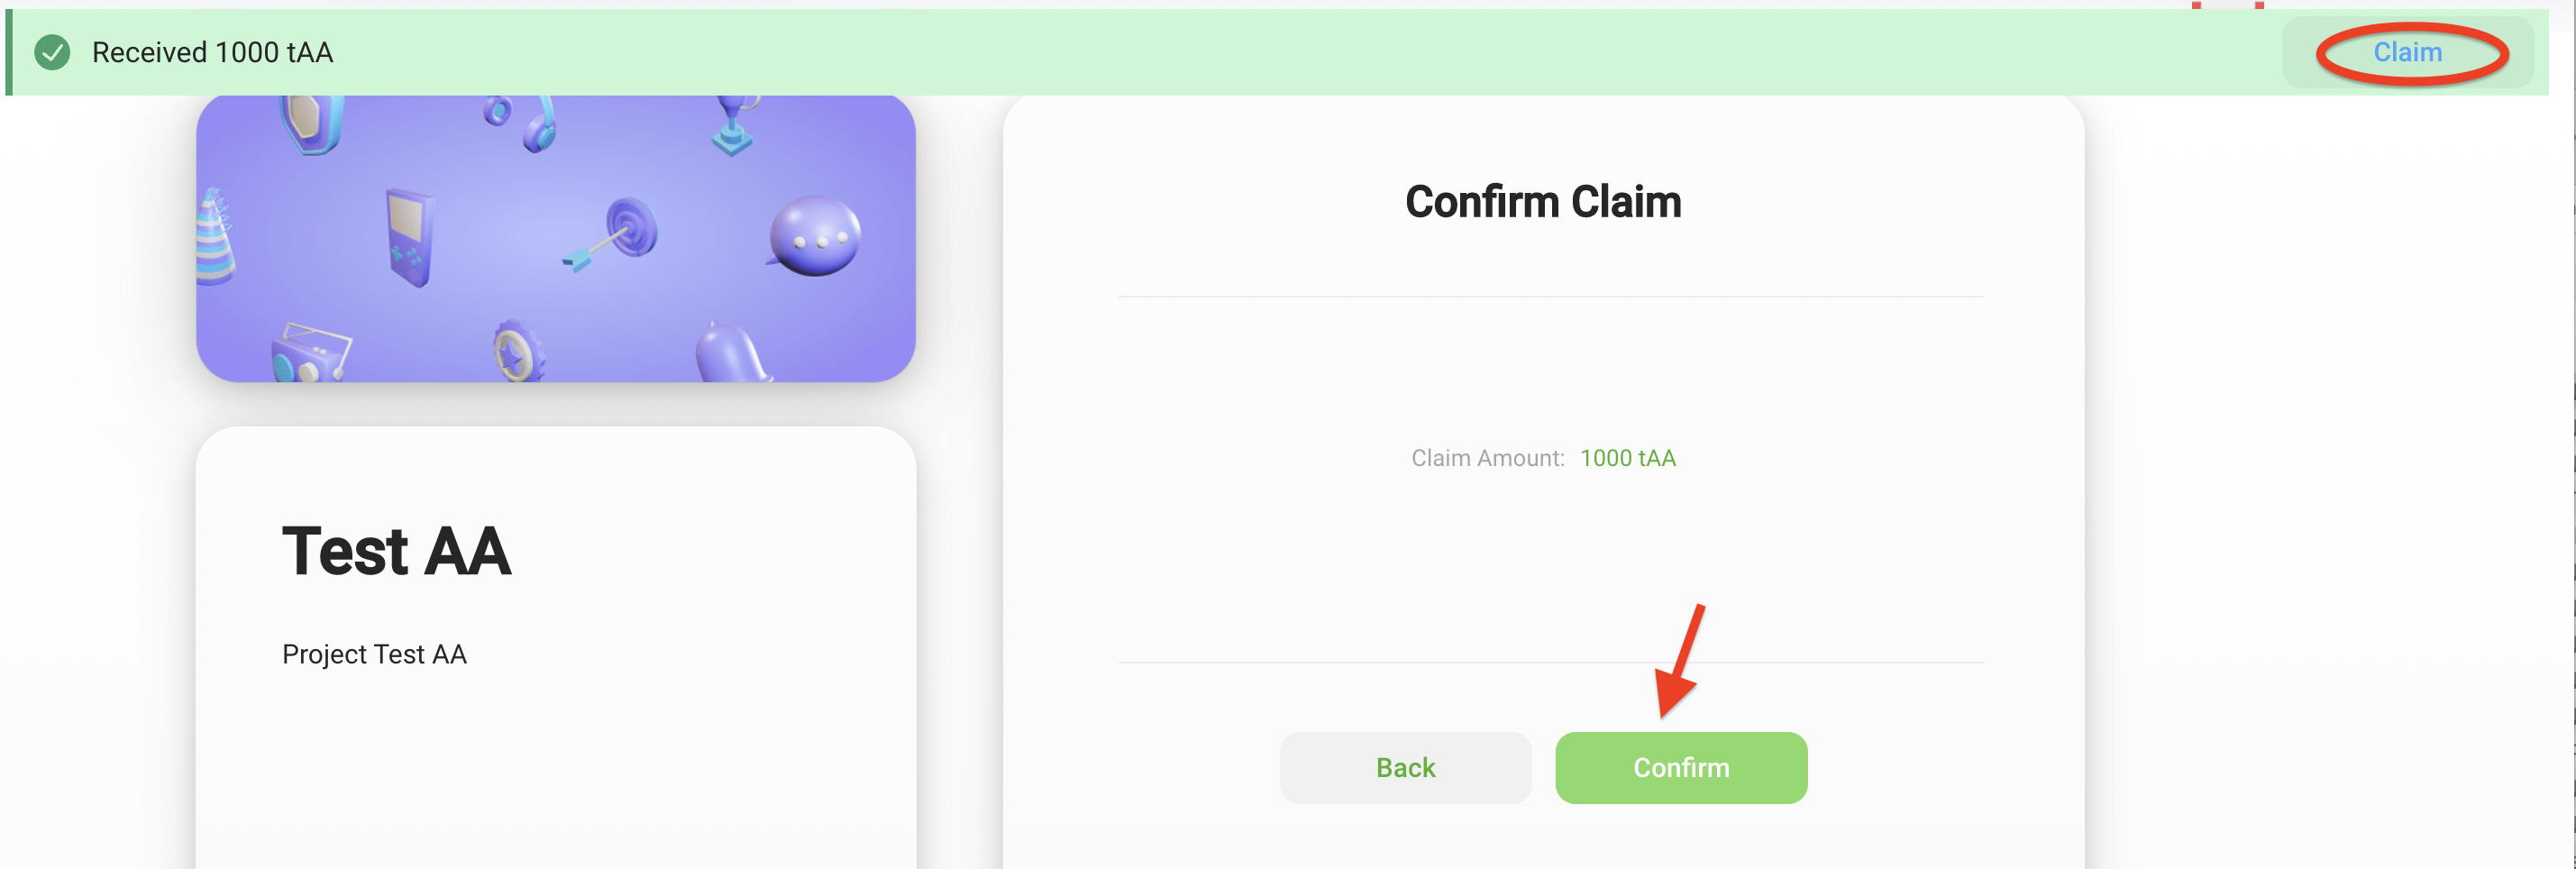Click the green success checkmark icon

[52, 52]
